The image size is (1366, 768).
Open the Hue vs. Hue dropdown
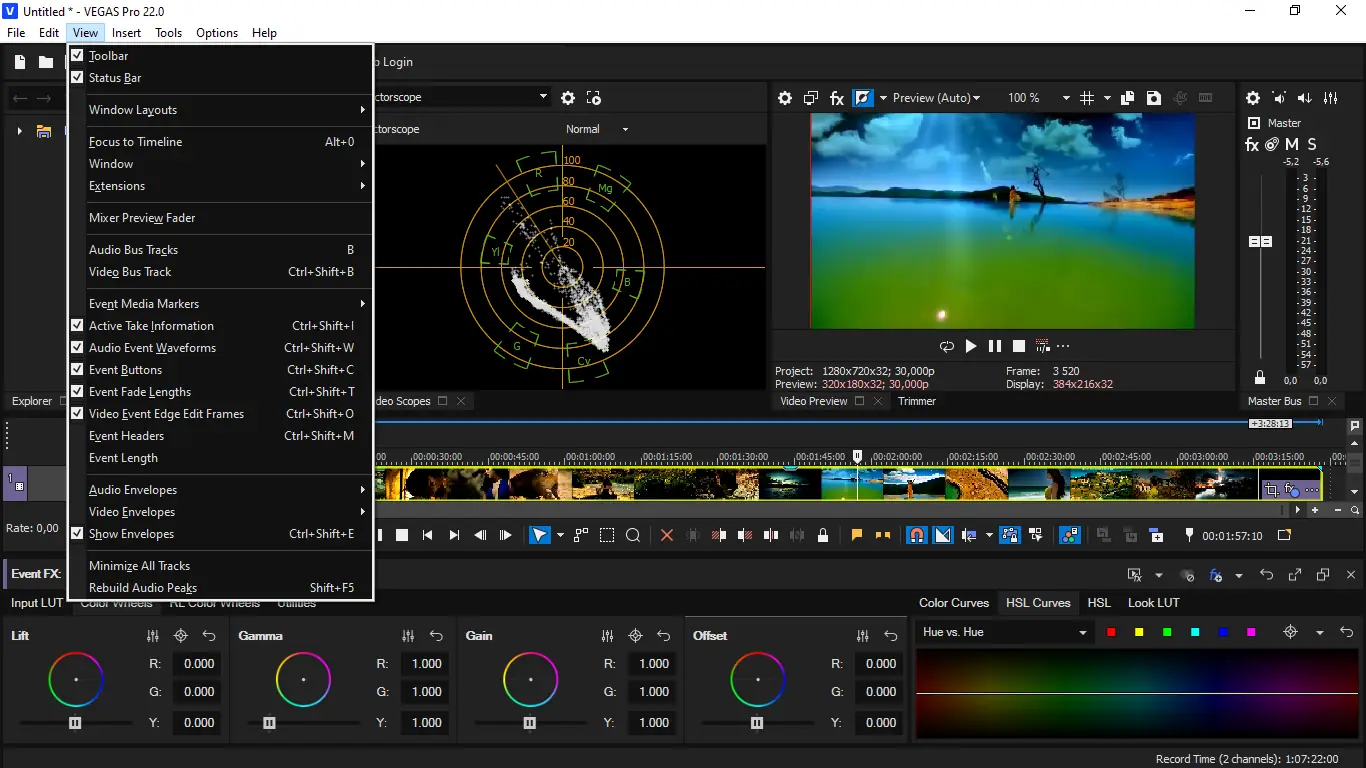[1004, 632]
